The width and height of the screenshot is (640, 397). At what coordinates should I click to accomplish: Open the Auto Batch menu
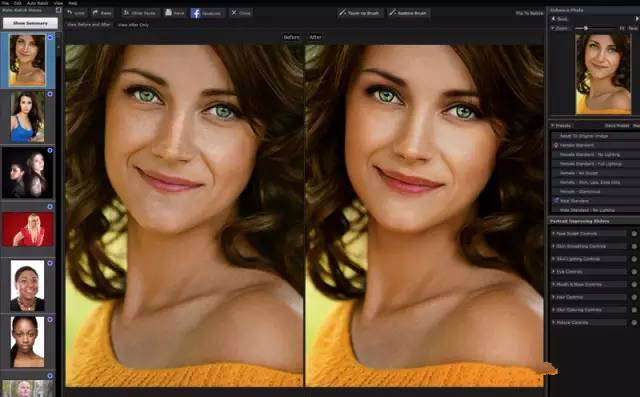pyautogui.click(x=37, y=3)
